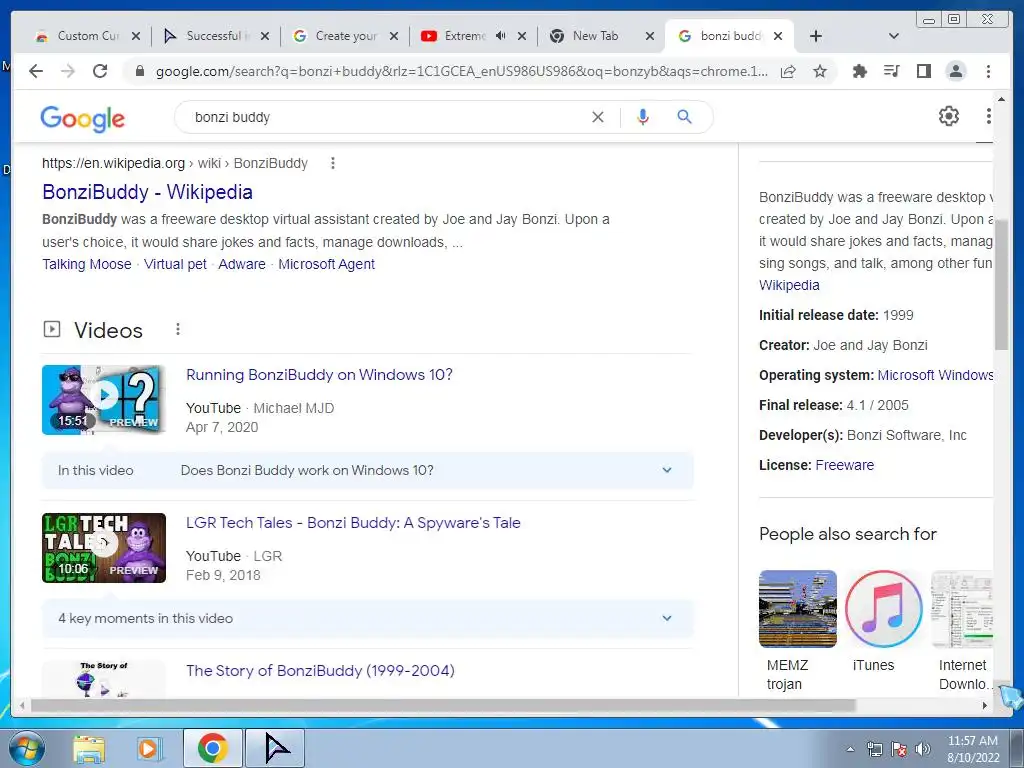1024x768 pixels.
Task: Close the bonzi buddy tab
Action: tap(778, 37)
